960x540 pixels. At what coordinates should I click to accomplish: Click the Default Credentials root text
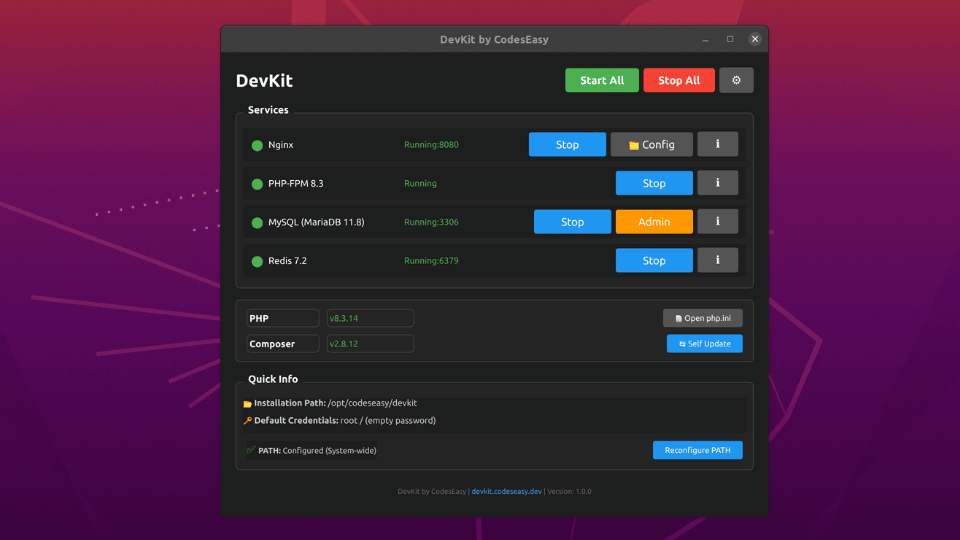345,421
